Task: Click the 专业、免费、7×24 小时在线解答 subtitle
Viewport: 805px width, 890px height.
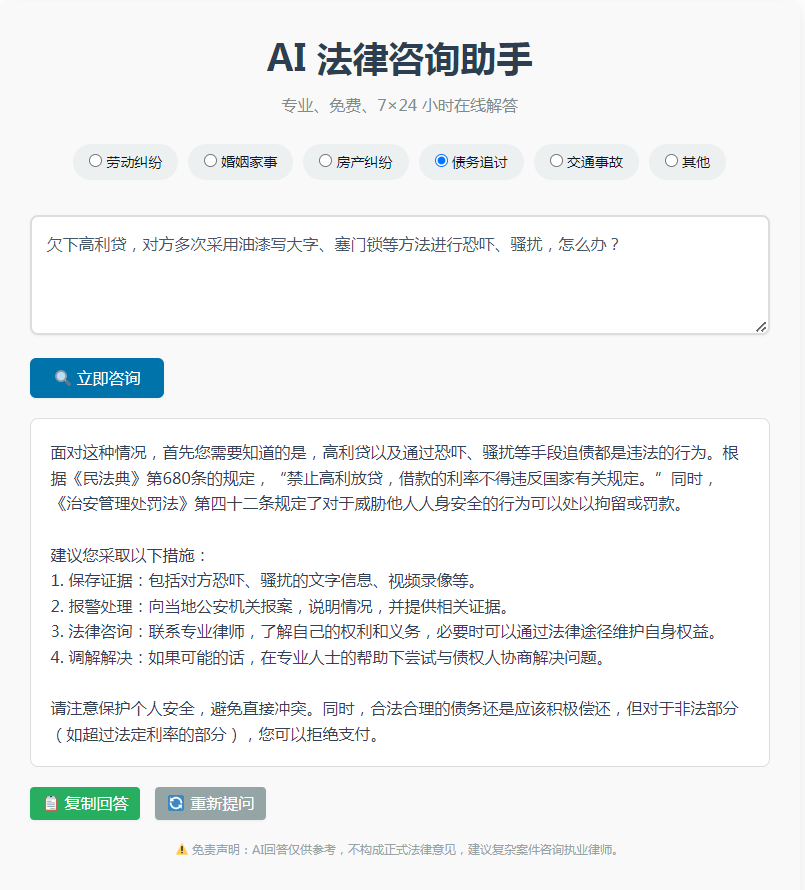Action: tap(400, 105)
